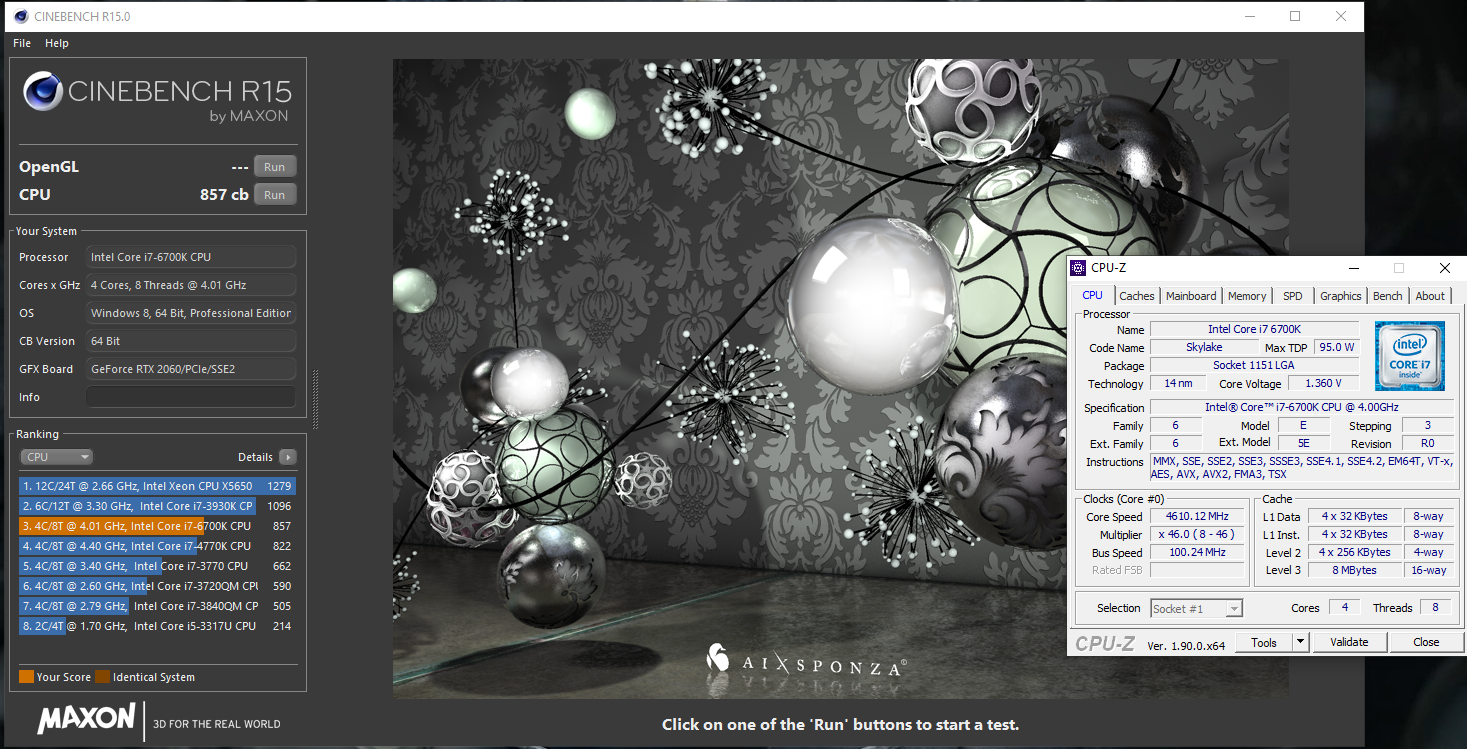Select ranking row Core i7-3930K
Screen dimensions: 1467x749
pos(157,506)
